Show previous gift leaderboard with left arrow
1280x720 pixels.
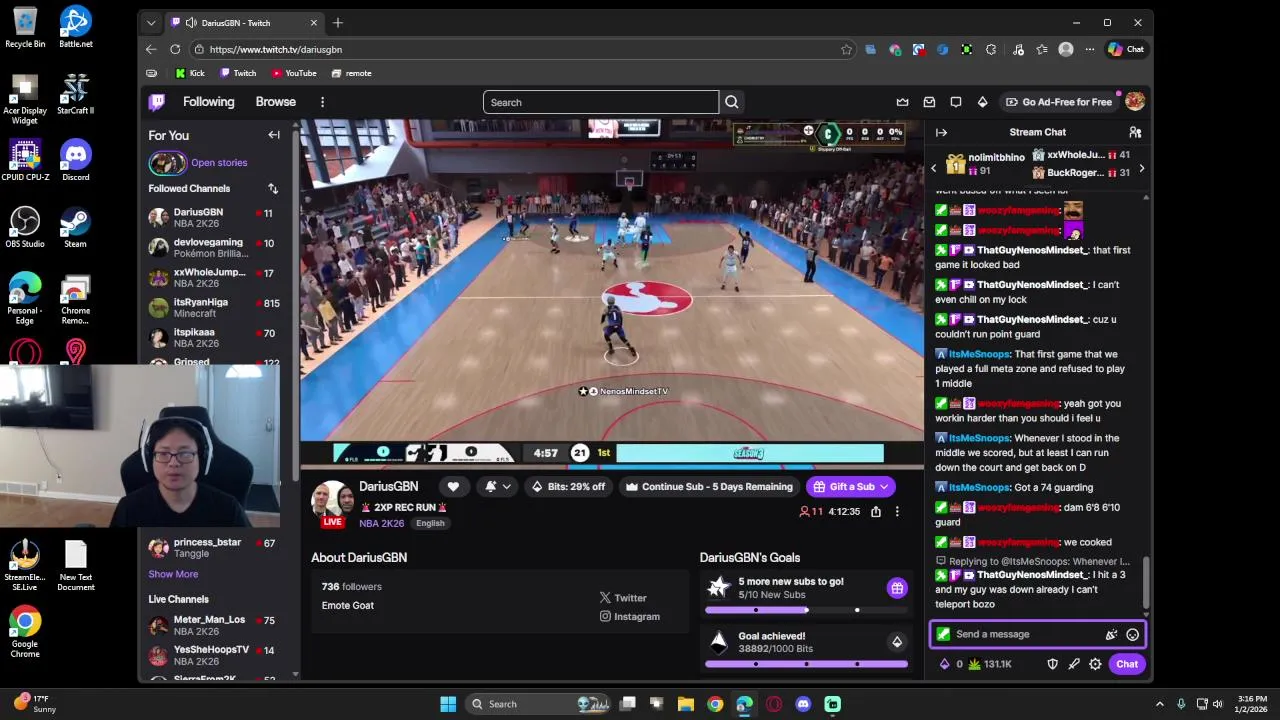coord(934,169)
